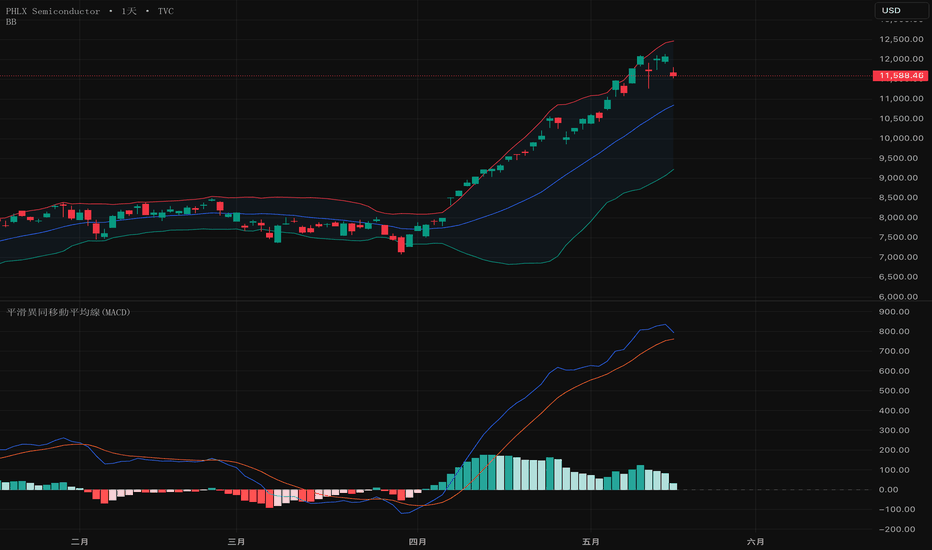
Task: Click the 12,500.00 price scale label
Action: coord(902,39)
